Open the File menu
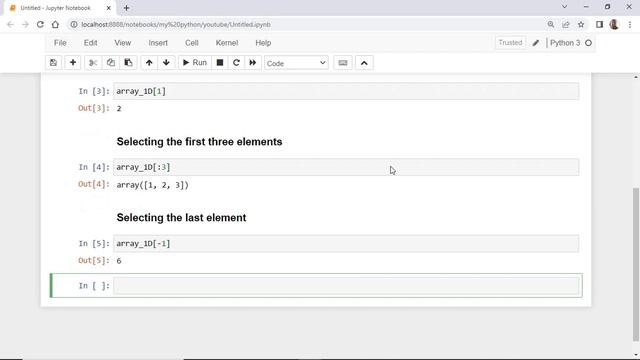Viewport: 640px width, 360px height. (x=60, y=43)
